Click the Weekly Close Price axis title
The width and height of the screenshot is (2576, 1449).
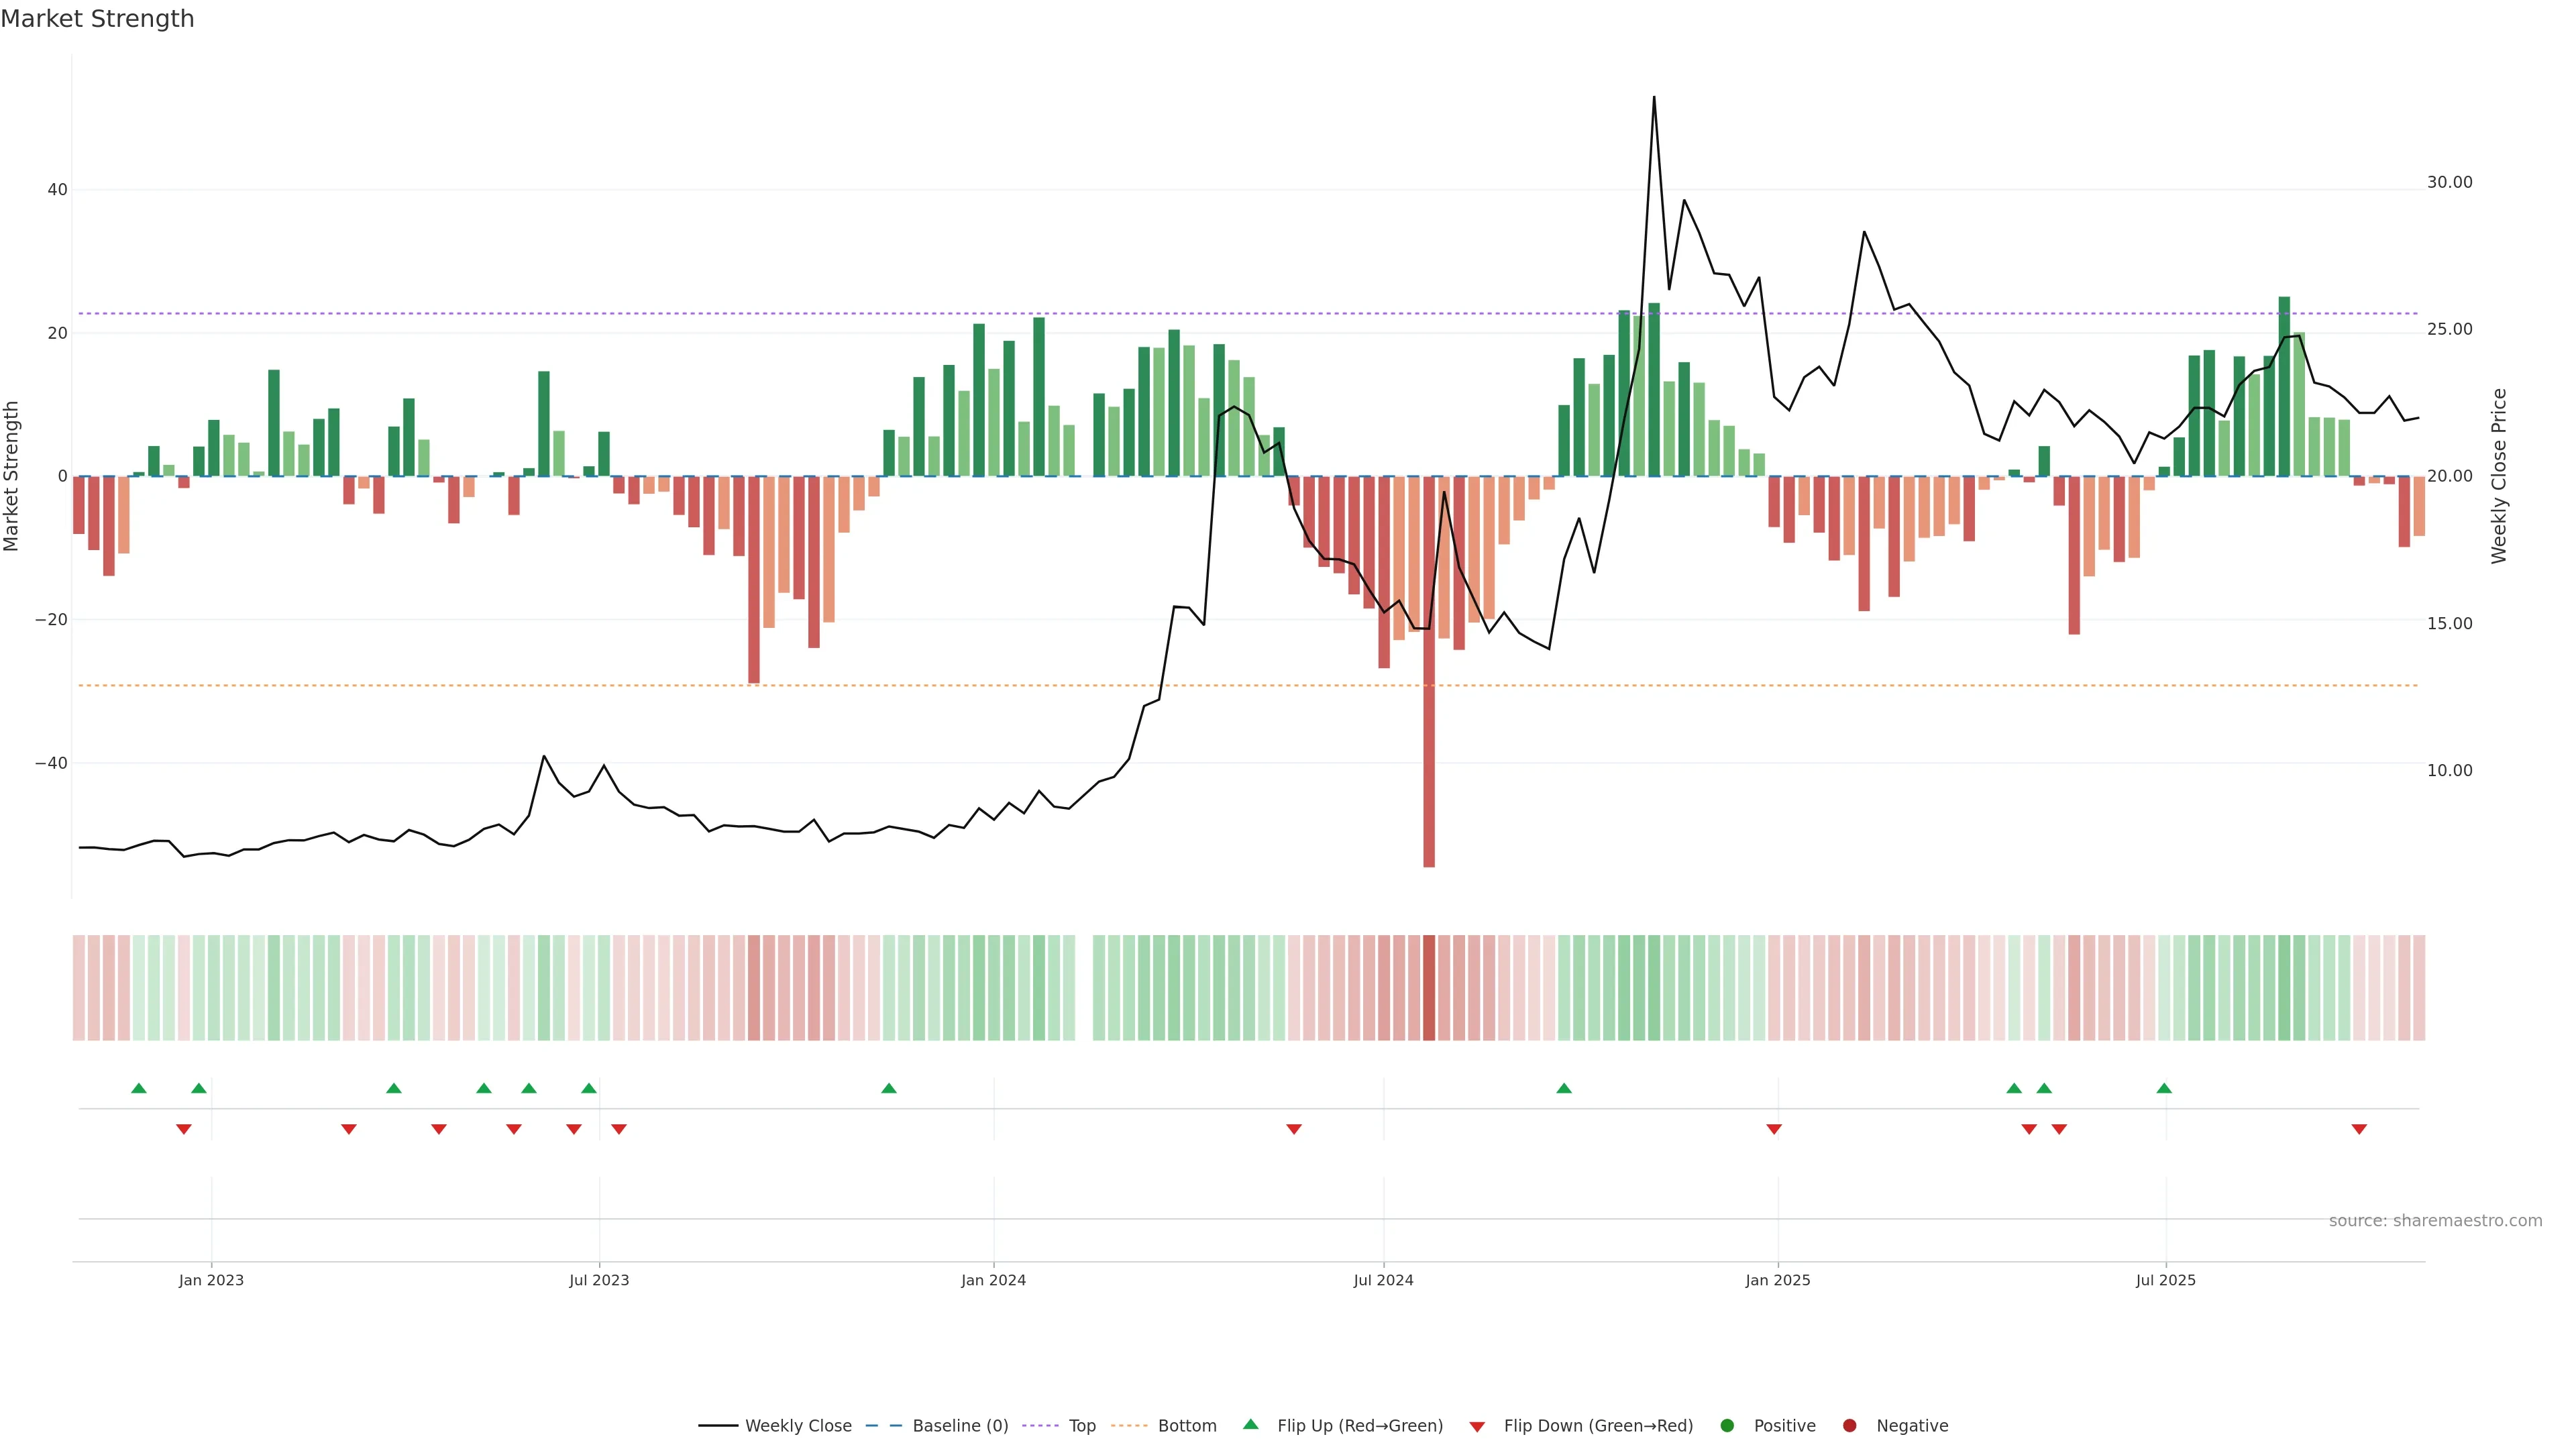[2500, 476]
